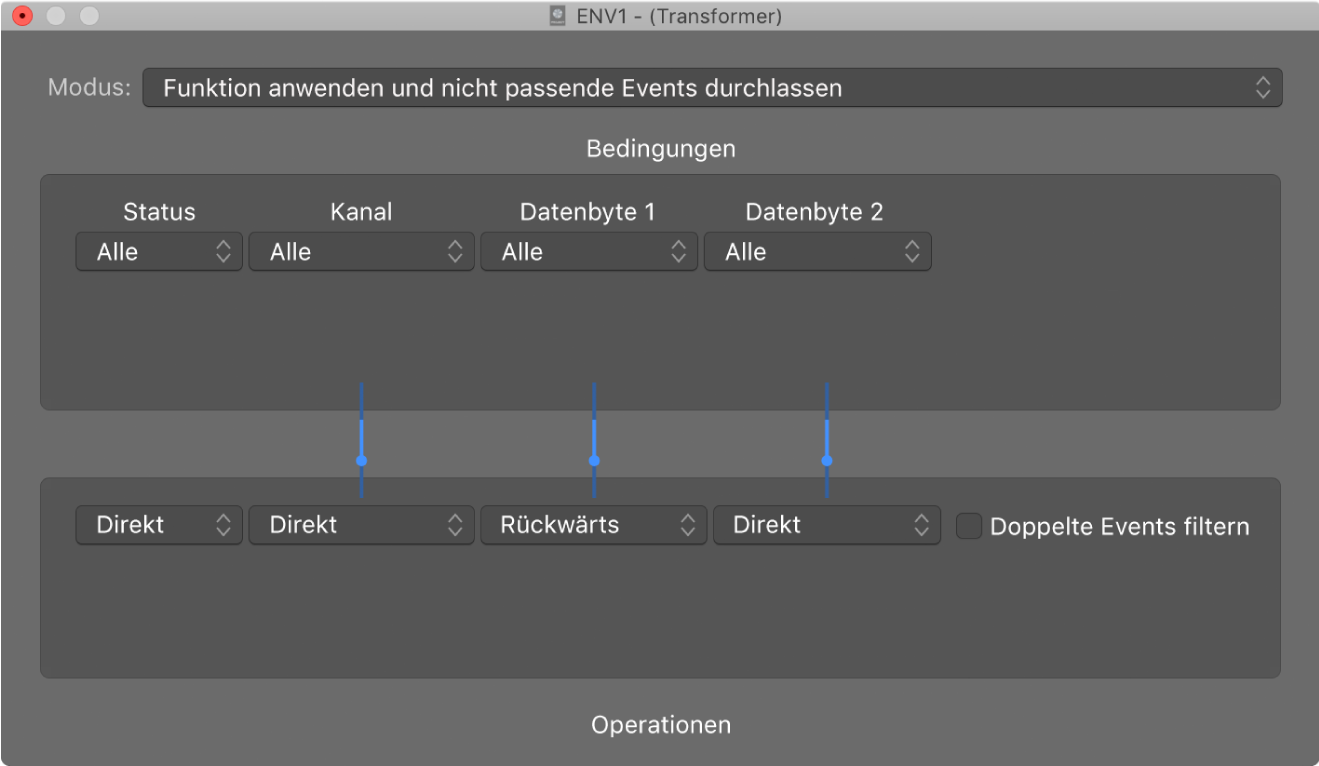
Task: Open the Kanal condition dropdown
Action: [x=361, y=252]
